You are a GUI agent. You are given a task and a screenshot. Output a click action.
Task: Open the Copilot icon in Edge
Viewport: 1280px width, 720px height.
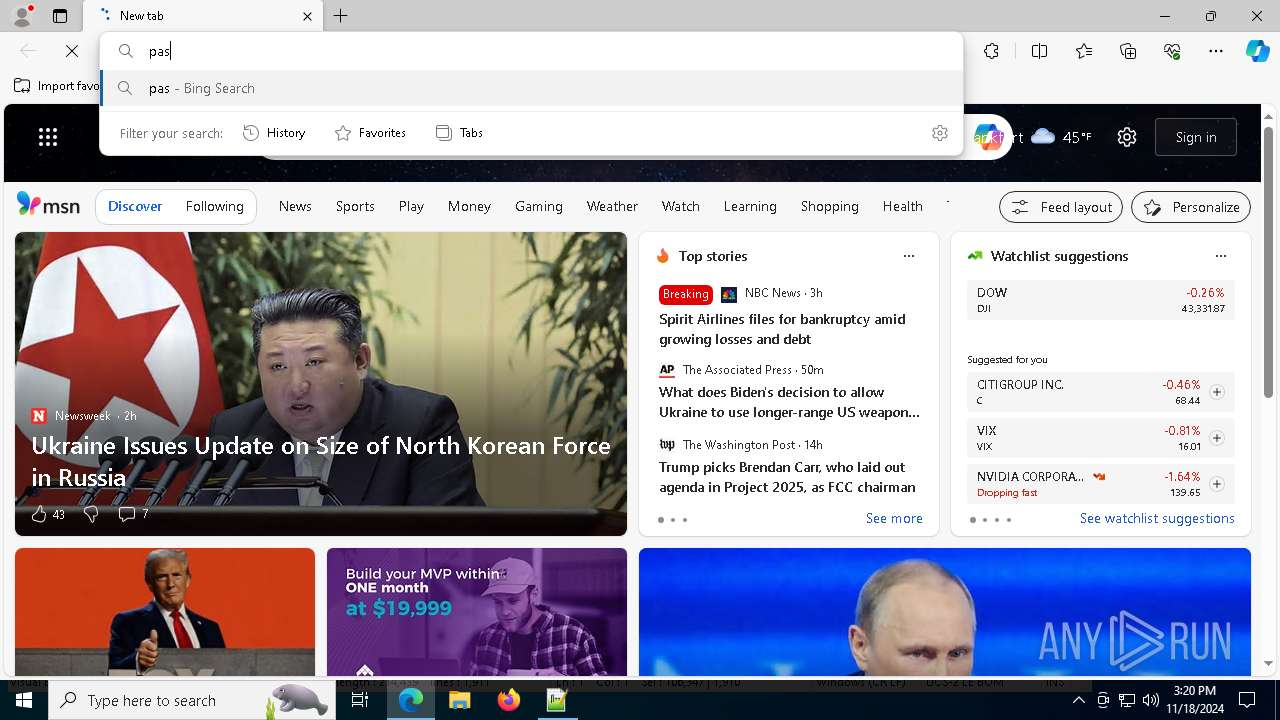(x=1257, y=51)
